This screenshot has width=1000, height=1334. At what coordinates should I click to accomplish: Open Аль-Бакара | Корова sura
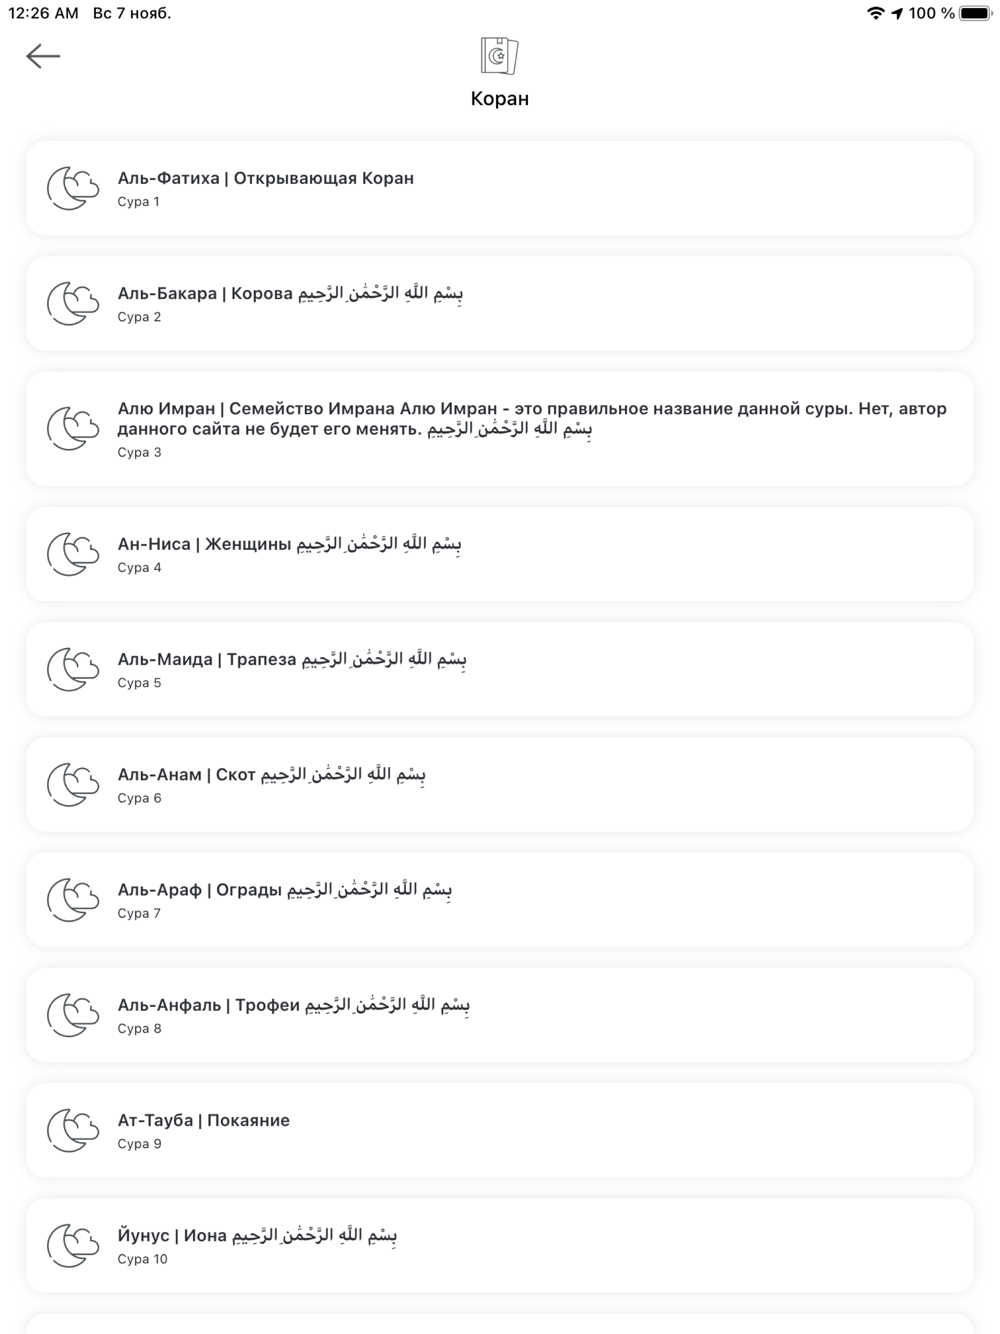500,303
